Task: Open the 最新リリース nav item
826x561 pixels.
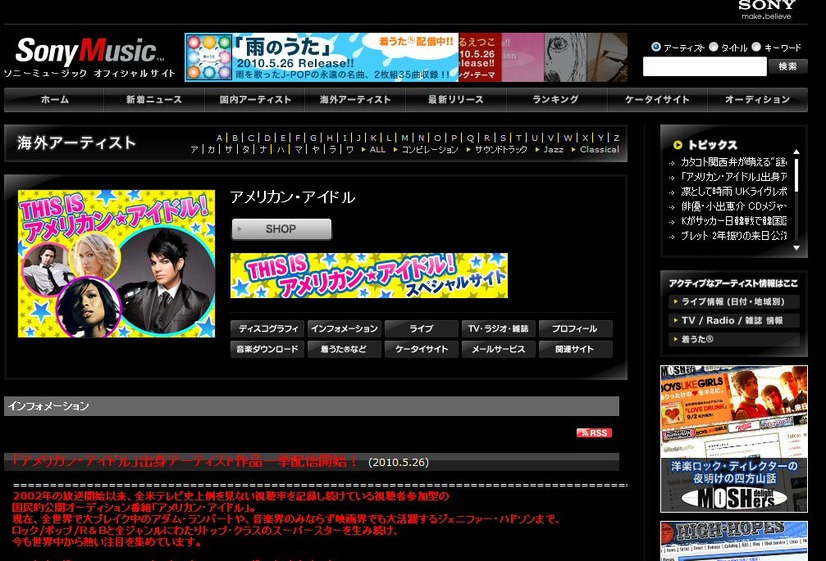Action: coord(456,100)
